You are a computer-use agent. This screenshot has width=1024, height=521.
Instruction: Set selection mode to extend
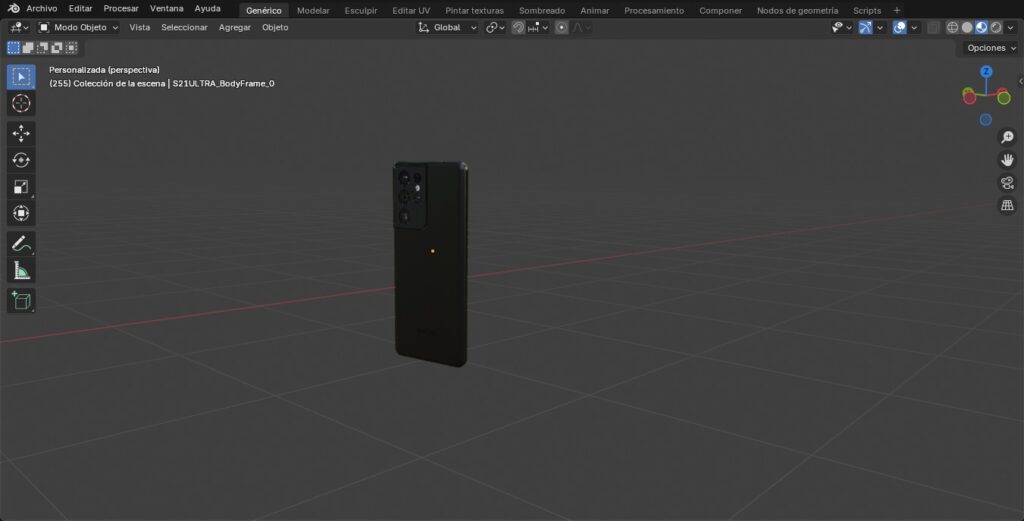[x=27, y=48]
